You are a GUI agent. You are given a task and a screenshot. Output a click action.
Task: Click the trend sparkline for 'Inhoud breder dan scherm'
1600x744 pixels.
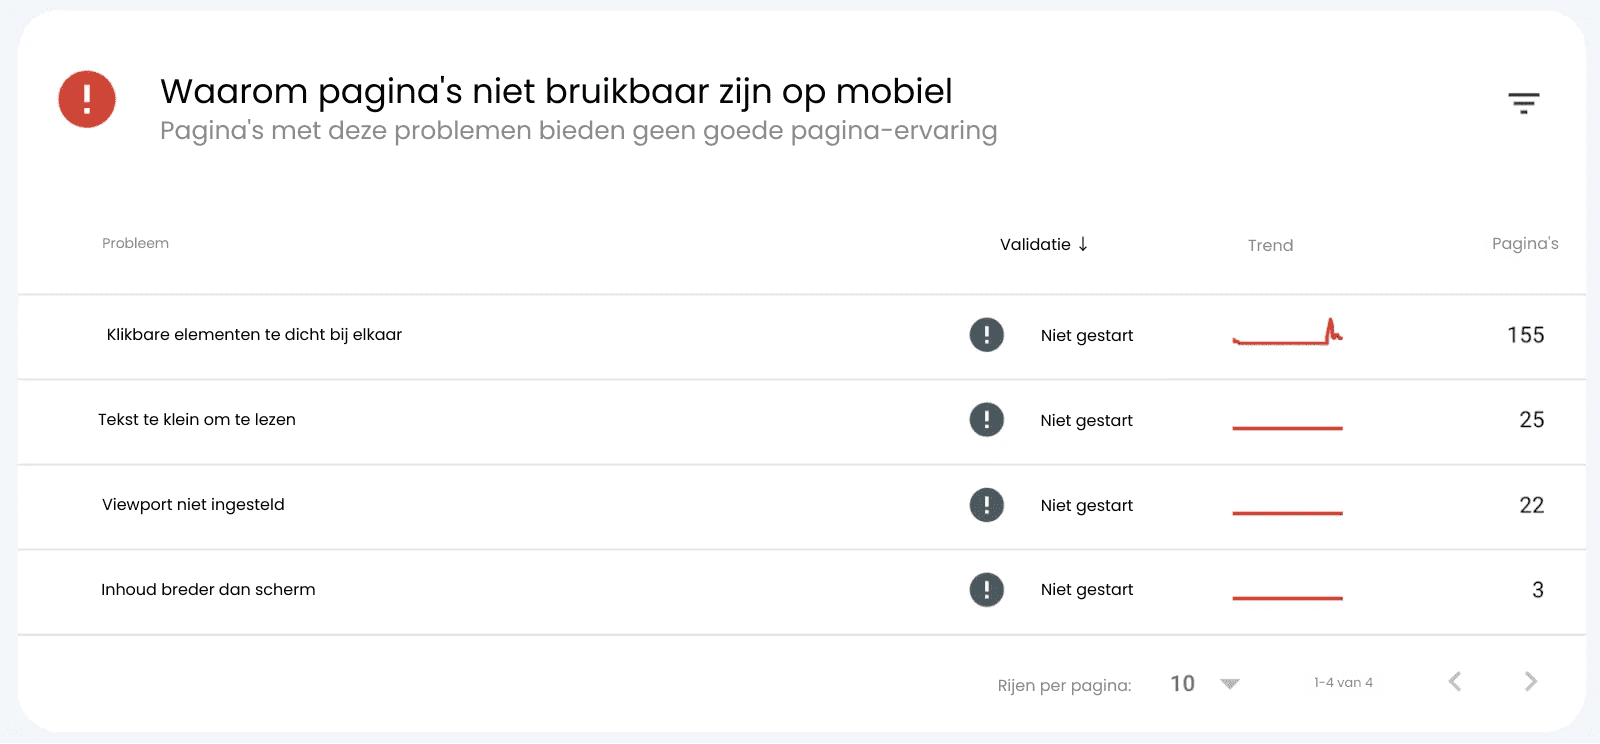[1289, 597]
